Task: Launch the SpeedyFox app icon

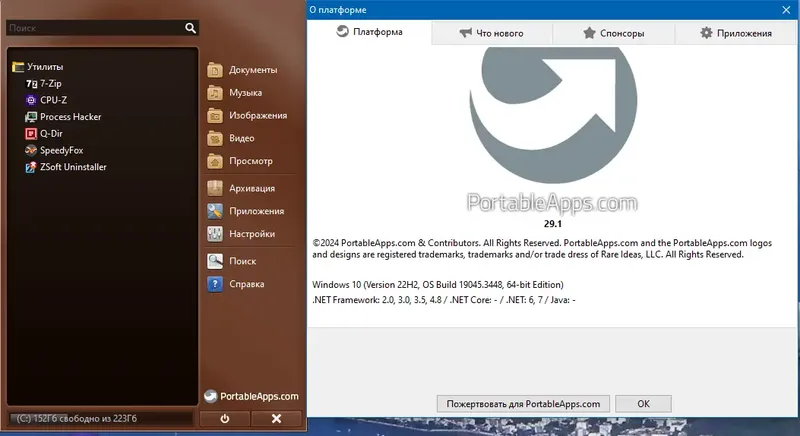Action: (31, 150)
